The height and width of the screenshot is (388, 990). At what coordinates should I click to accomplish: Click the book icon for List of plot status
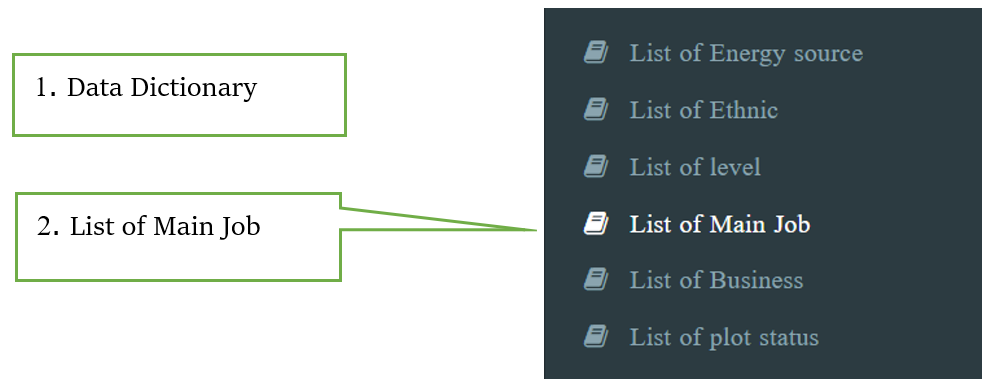[595, 336]
